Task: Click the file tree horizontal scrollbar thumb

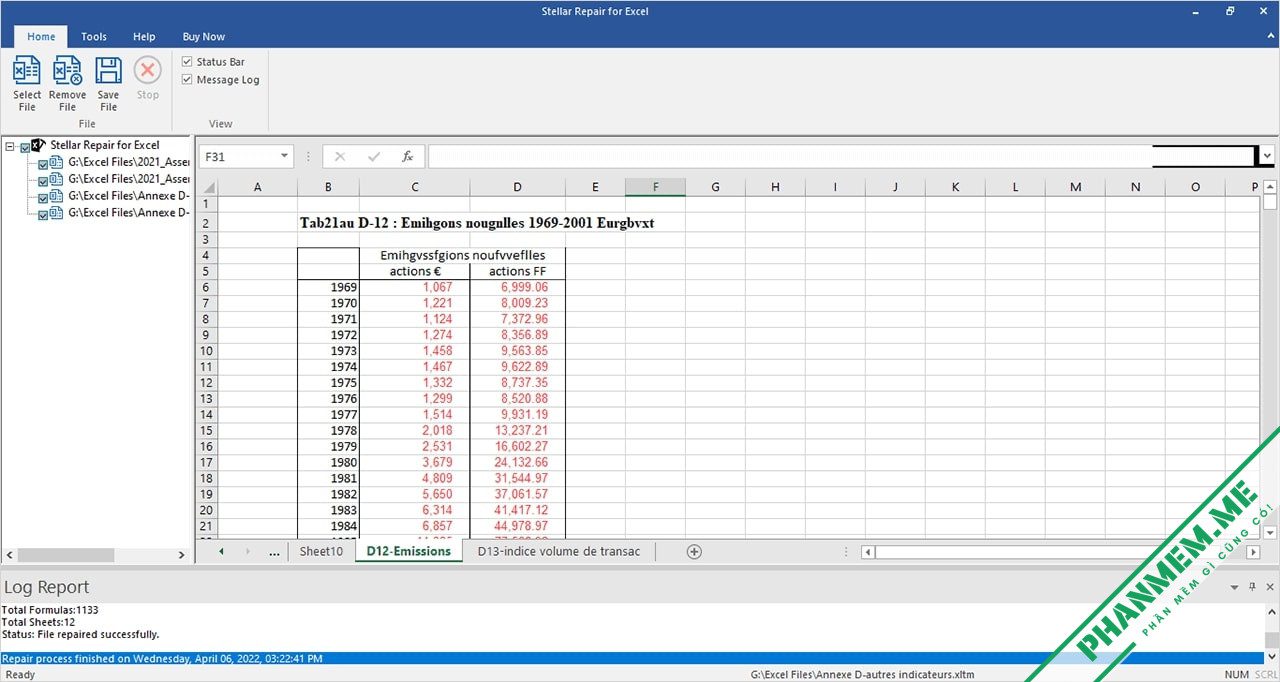Action: click(x=66, y=555)
